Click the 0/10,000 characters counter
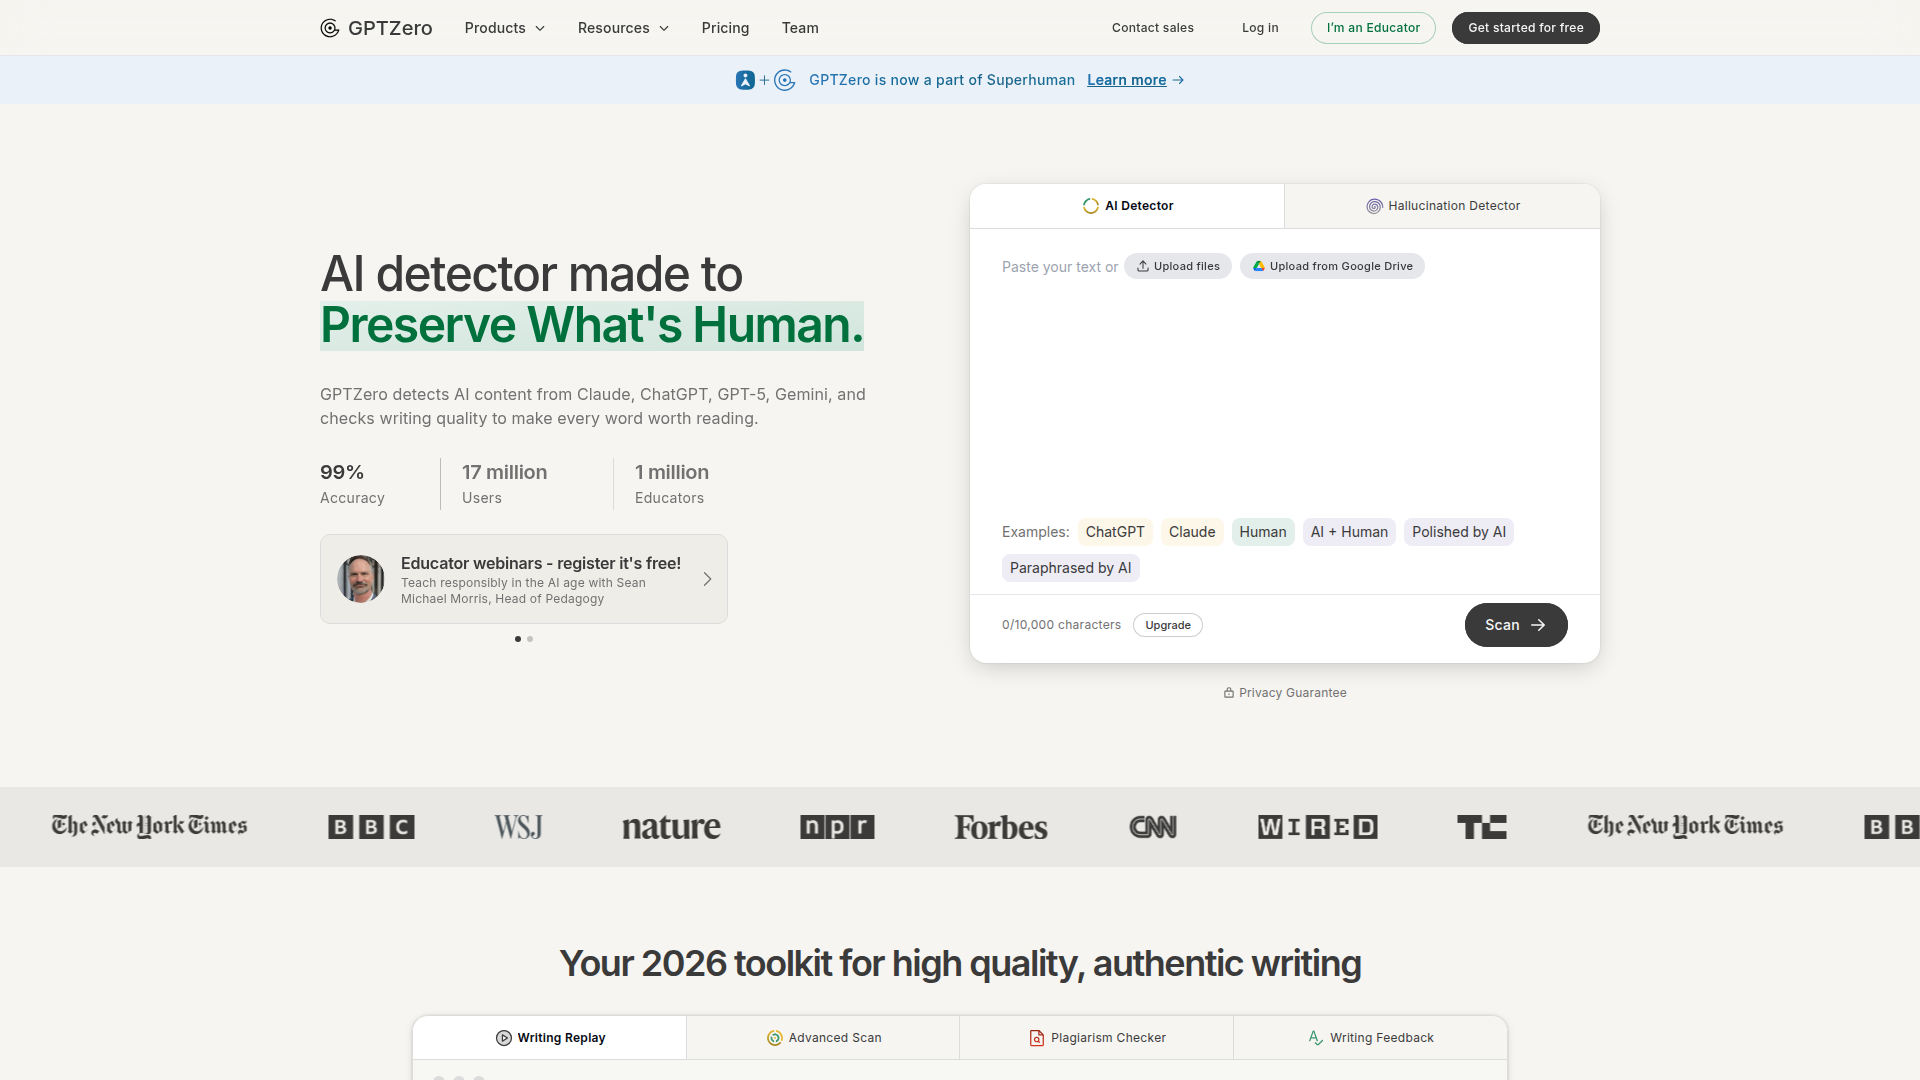Viewport: 1920px width, 1080px height. [x=1061, y=625]
